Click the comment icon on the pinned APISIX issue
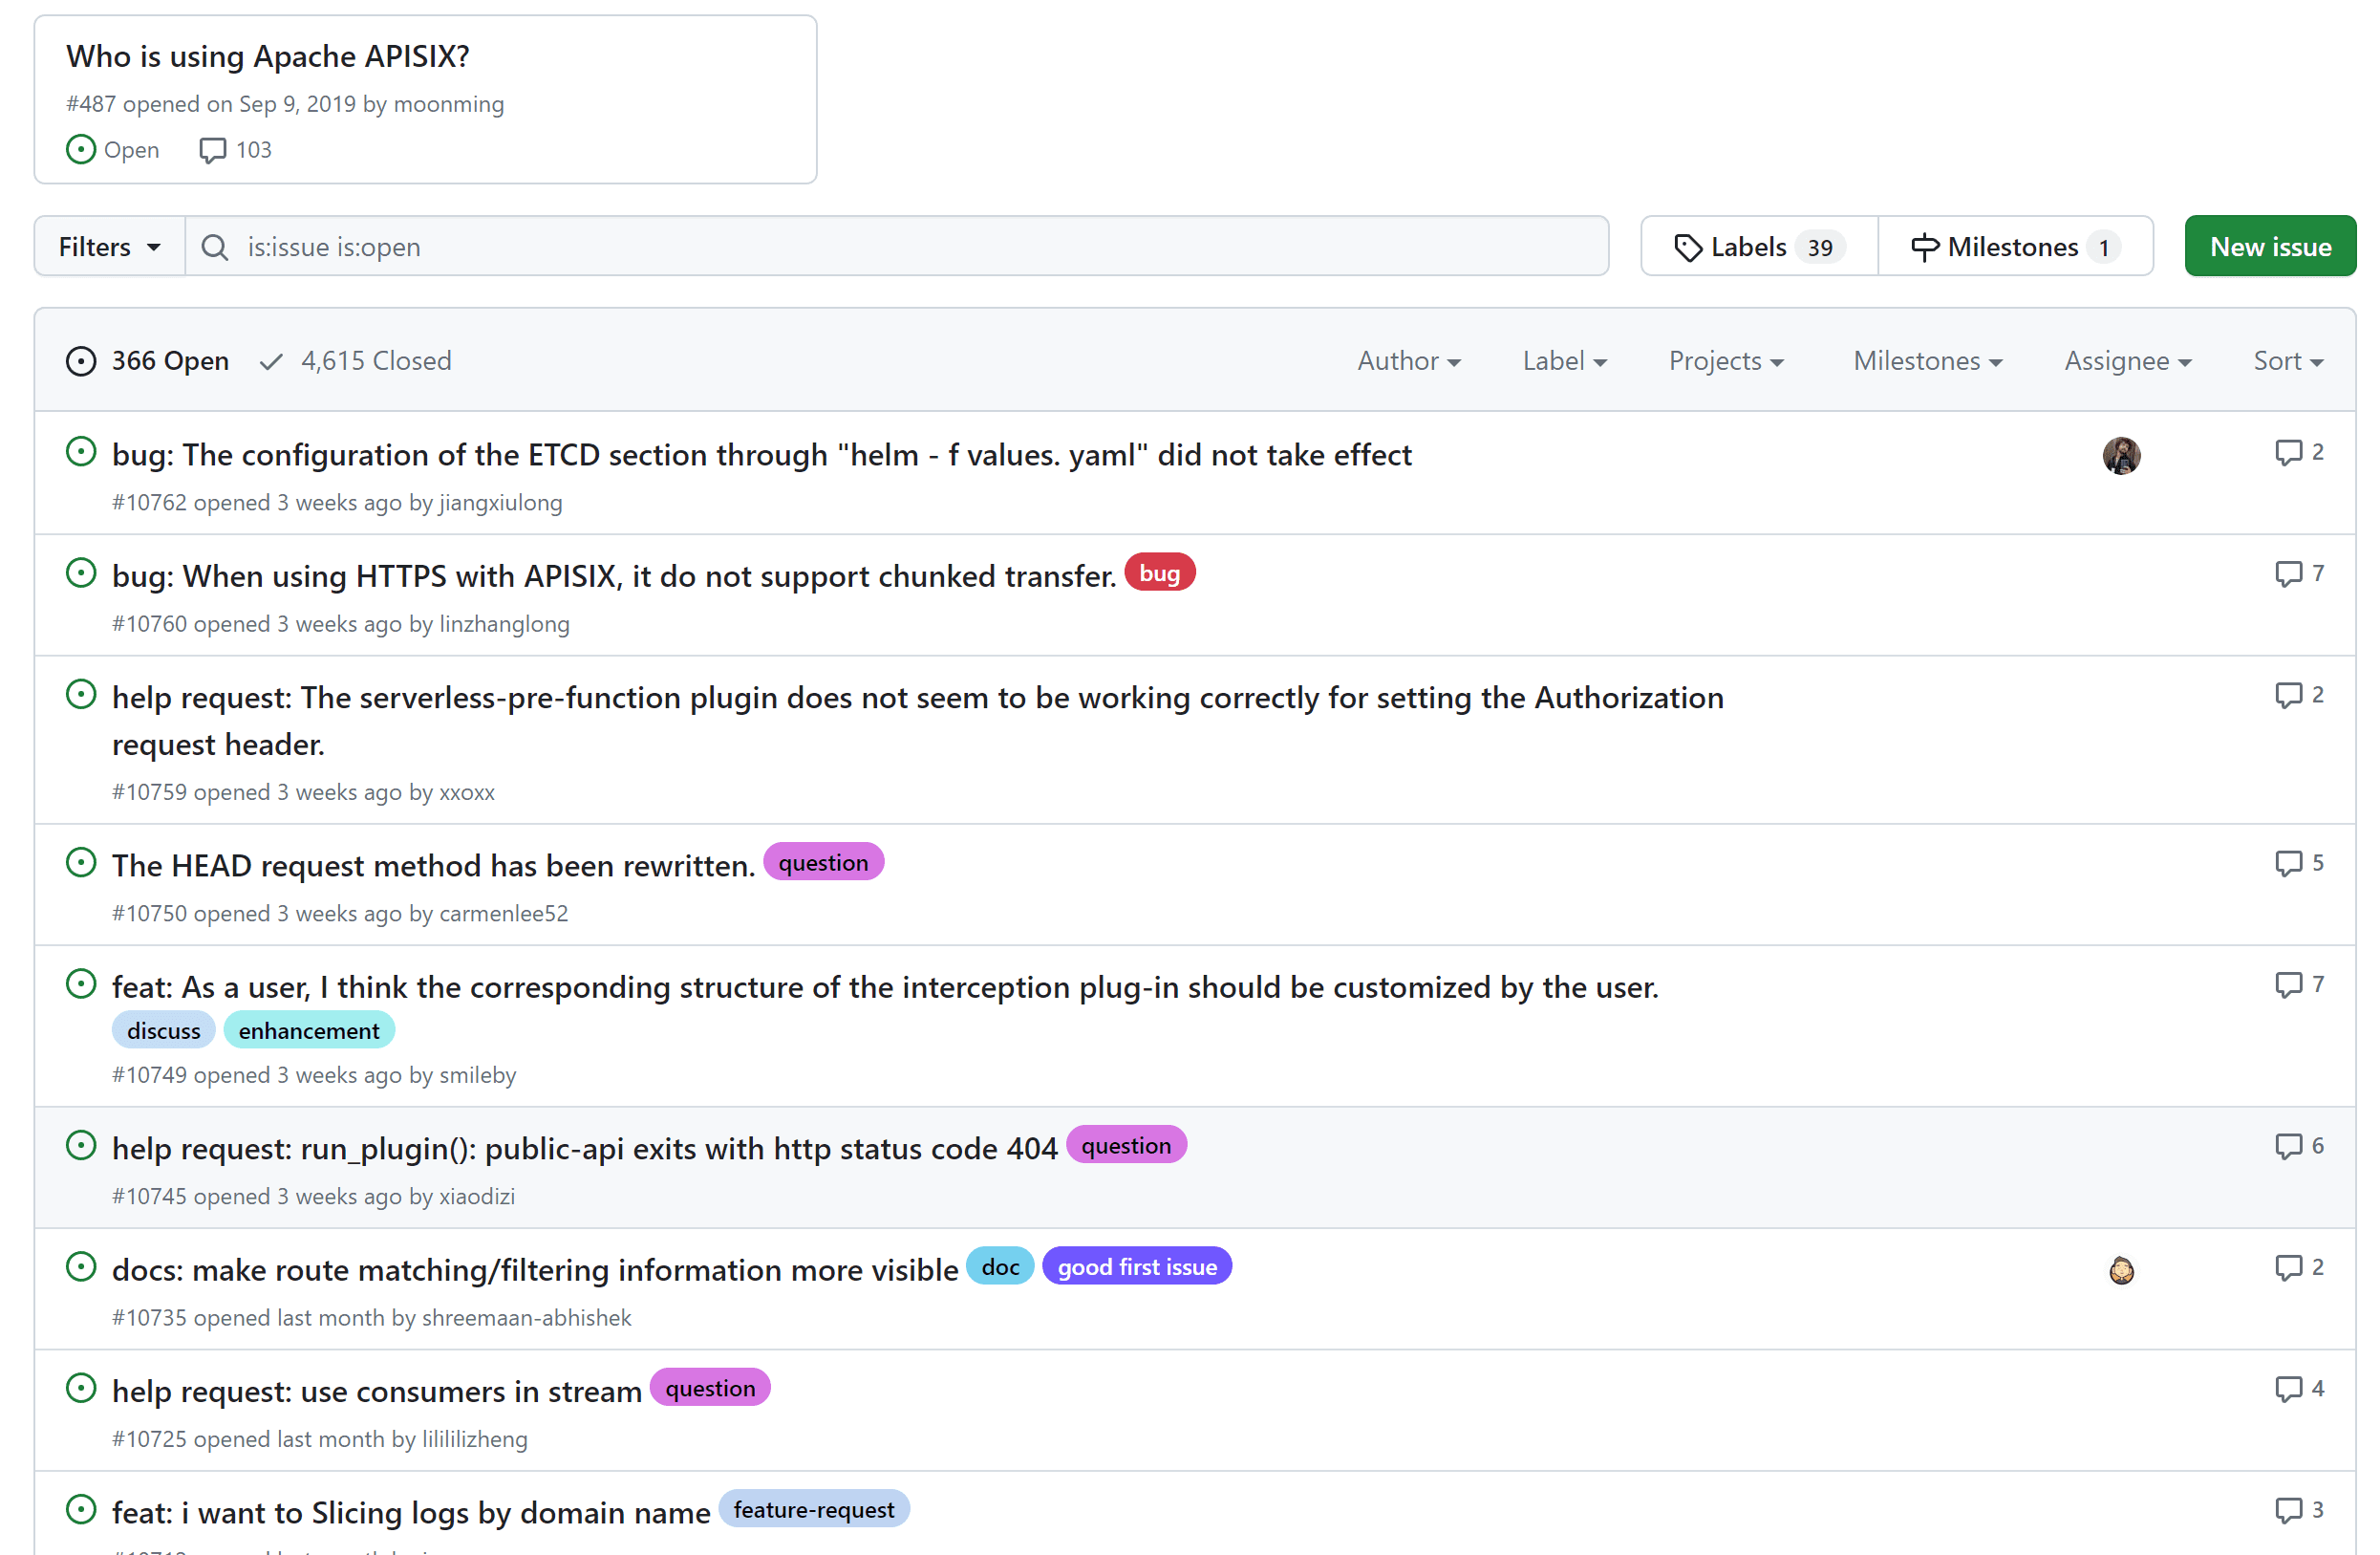 pos(212,150)
